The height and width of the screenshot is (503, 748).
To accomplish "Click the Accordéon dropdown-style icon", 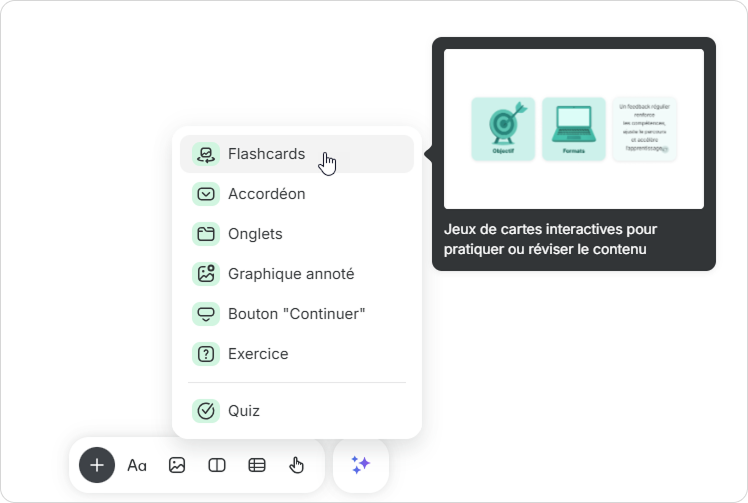I will tap(205, 194).
